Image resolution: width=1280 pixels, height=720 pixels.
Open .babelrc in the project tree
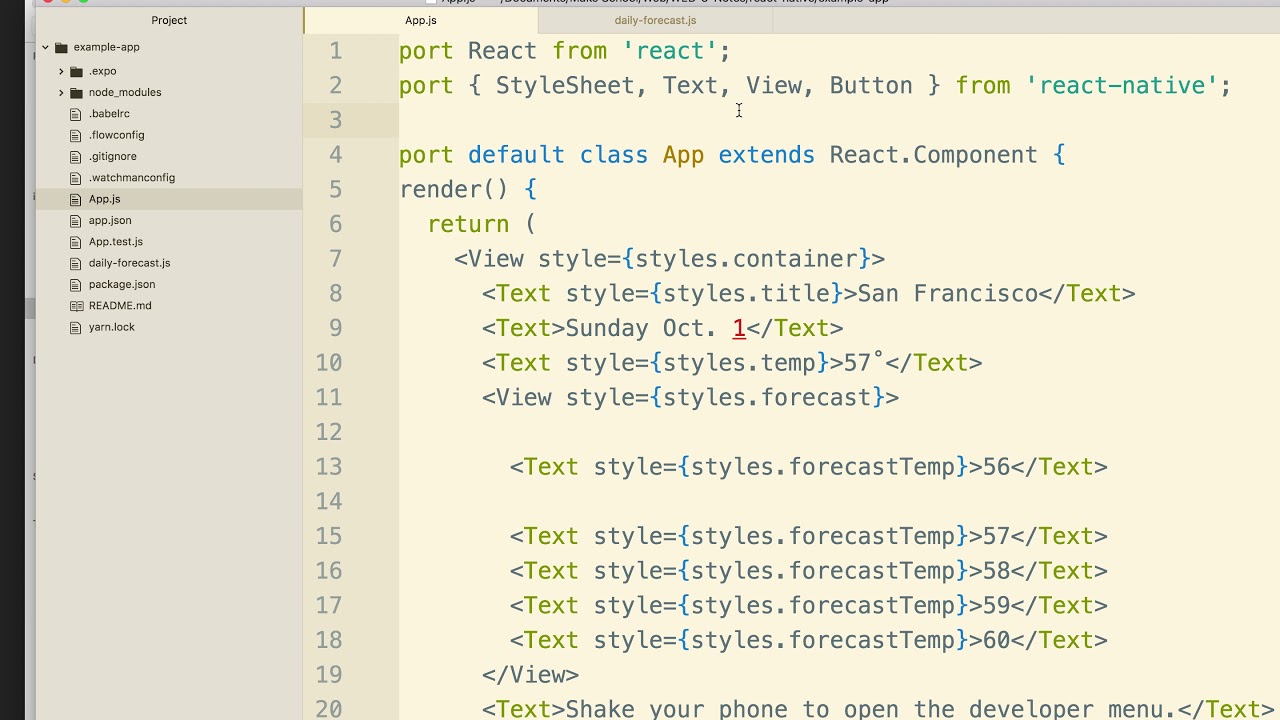coord(109,114)
